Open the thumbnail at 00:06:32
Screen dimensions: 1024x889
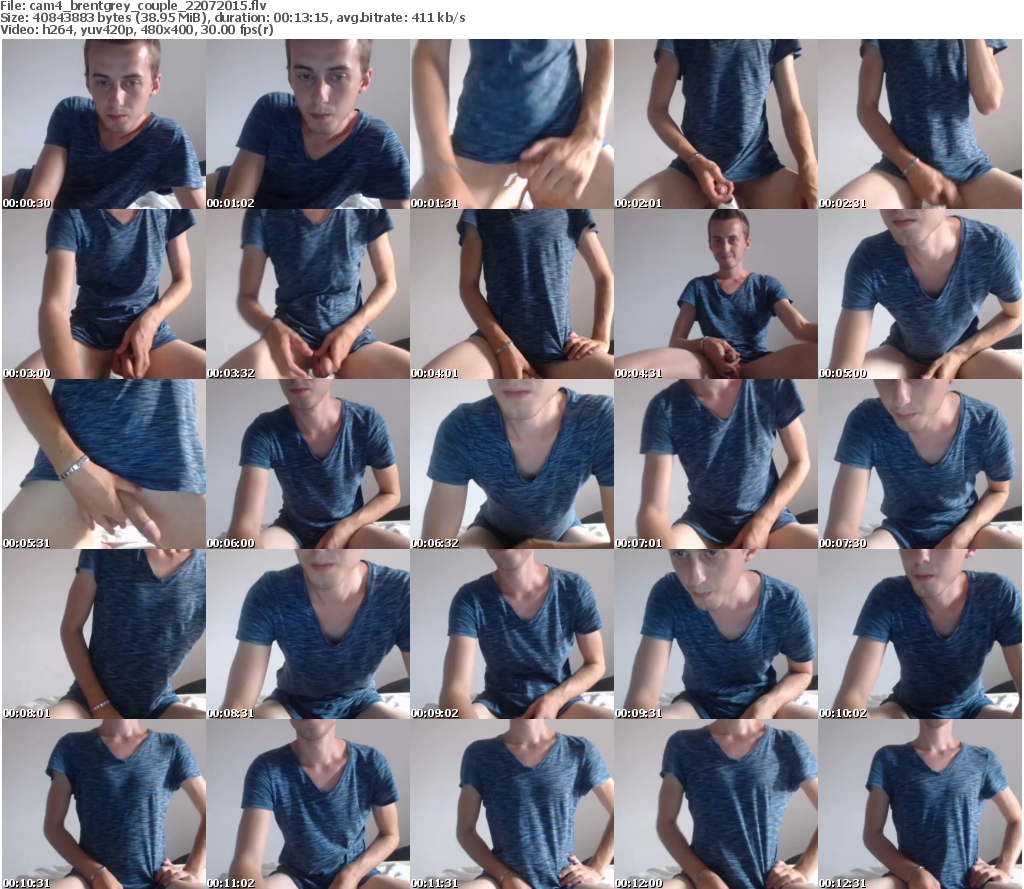click(x=512, y=464)
